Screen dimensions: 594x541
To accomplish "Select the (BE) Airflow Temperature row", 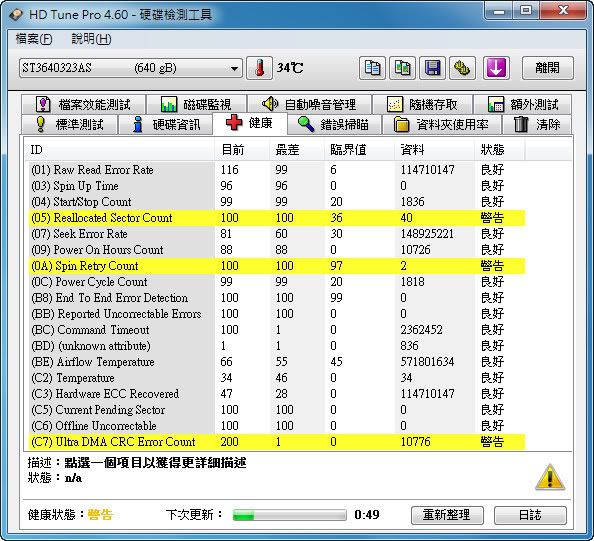I will (x=277, y=362).
